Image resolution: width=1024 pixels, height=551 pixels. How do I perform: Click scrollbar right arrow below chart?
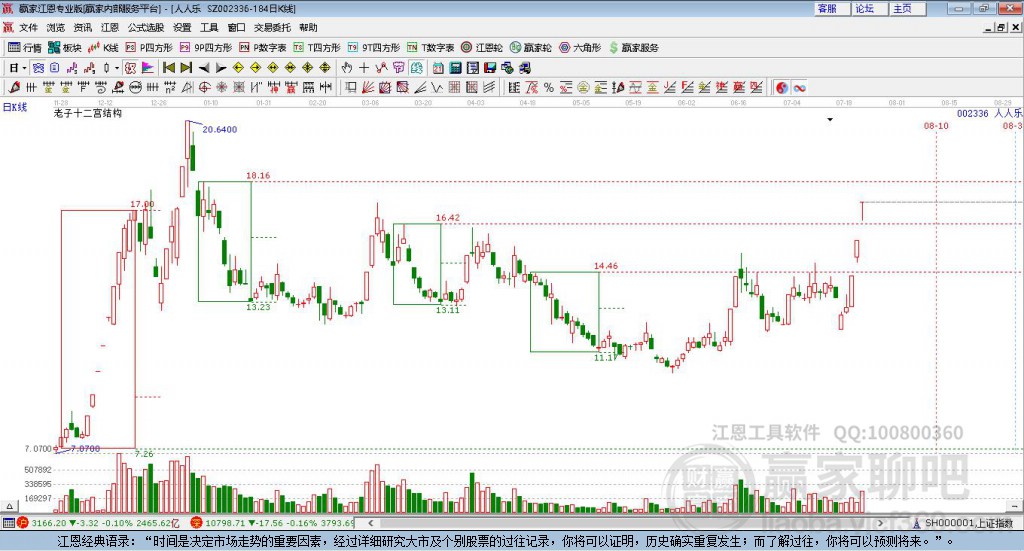pyautogui.click(x=880, y=523)
